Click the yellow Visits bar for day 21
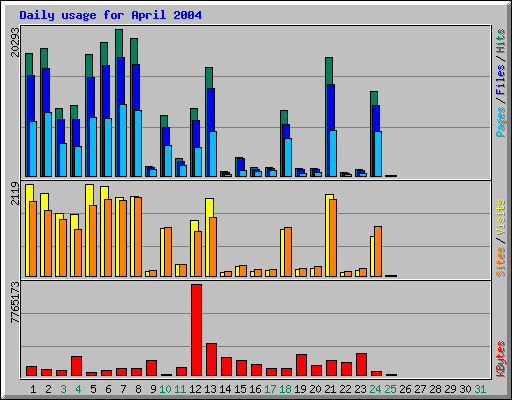The image size is (512, 400). point(327,235)
